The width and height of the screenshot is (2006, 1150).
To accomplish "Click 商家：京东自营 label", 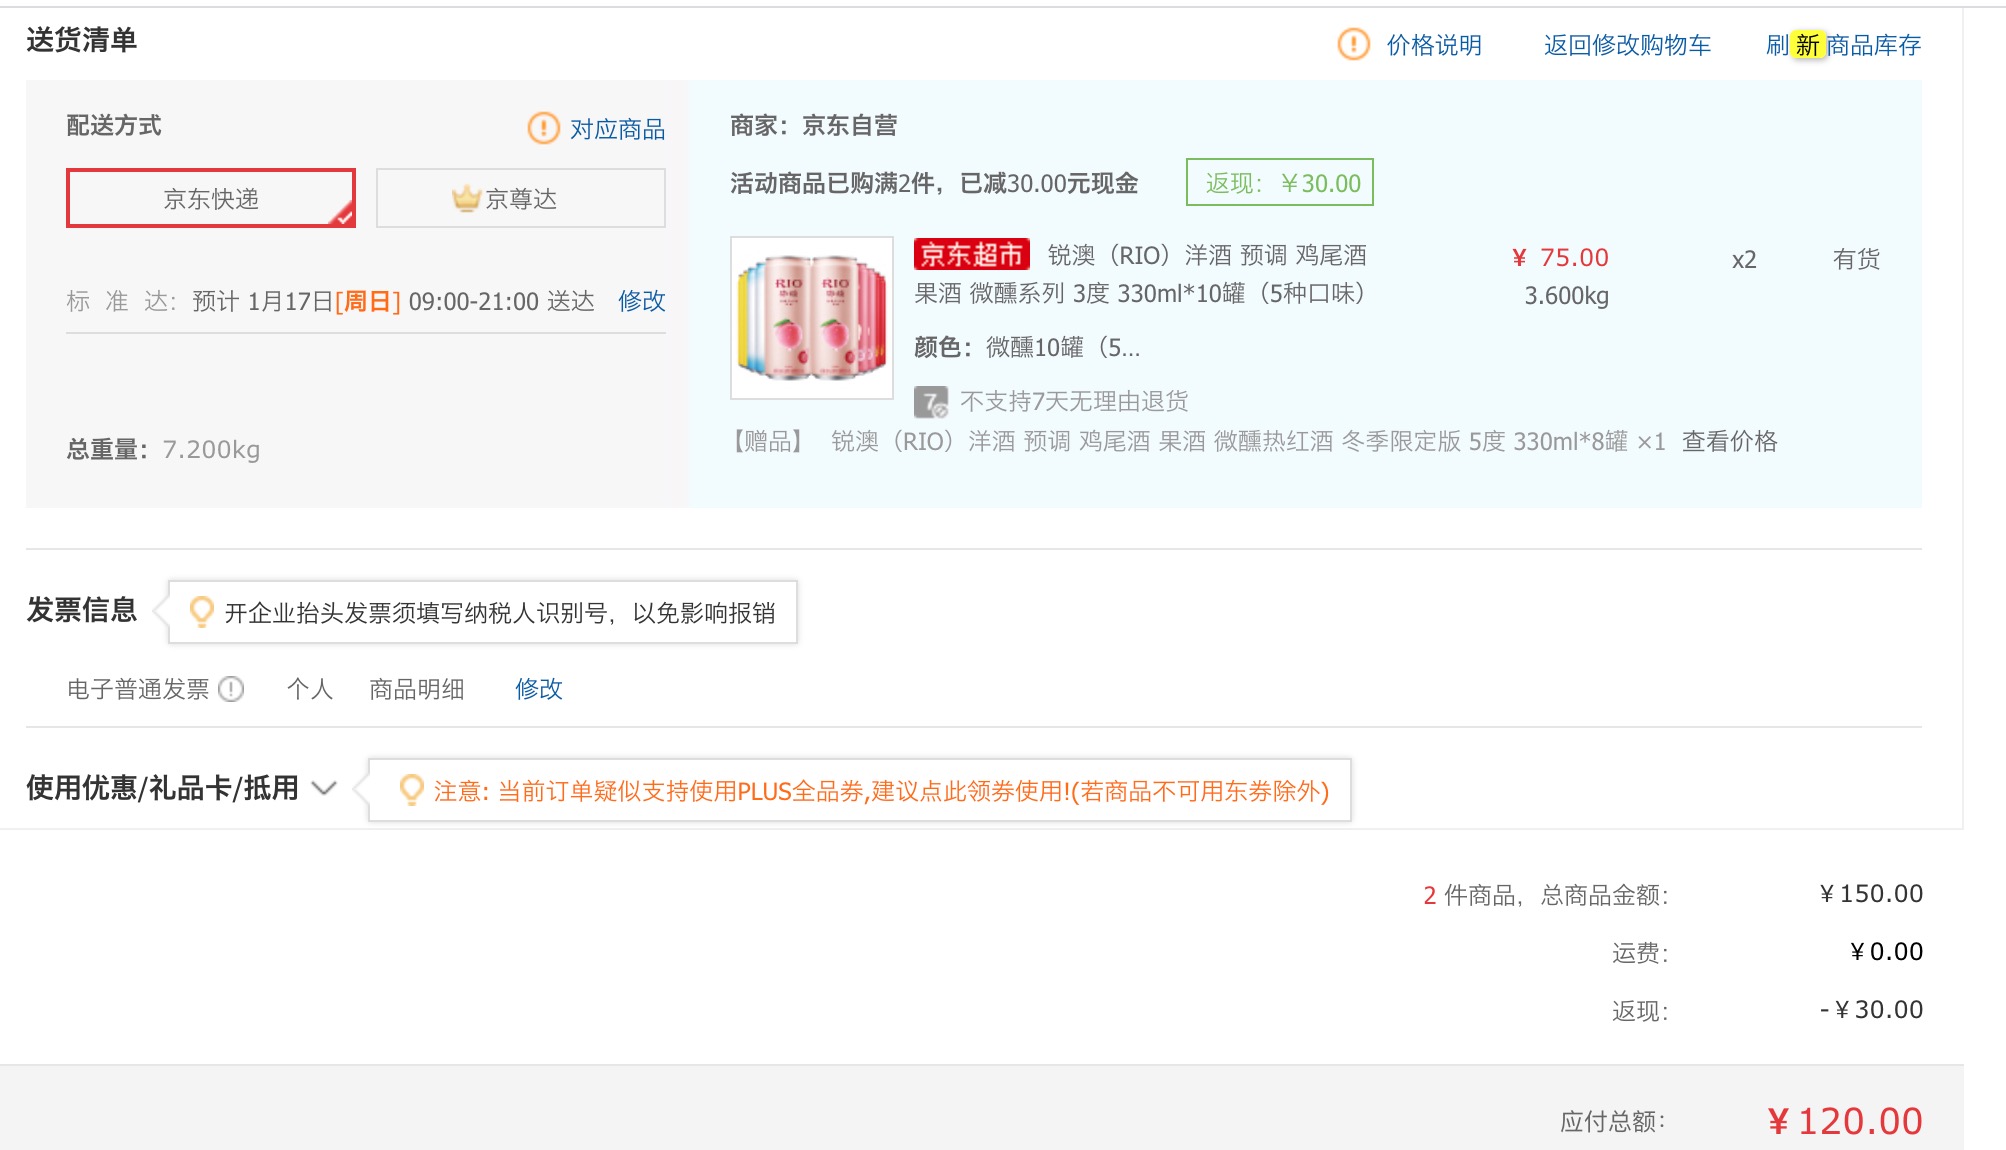I will [x=813, y=125].
